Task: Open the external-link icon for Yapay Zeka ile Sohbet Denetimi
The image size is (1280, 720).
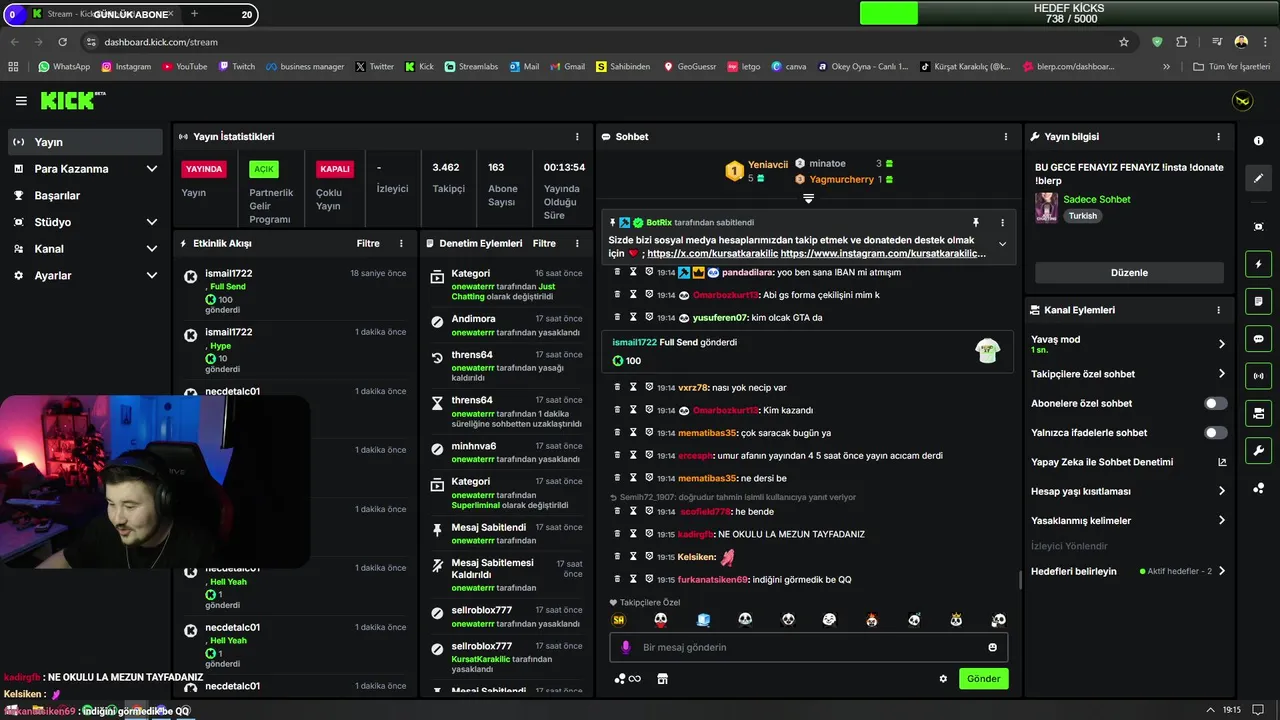Action: coord(1221,462)
